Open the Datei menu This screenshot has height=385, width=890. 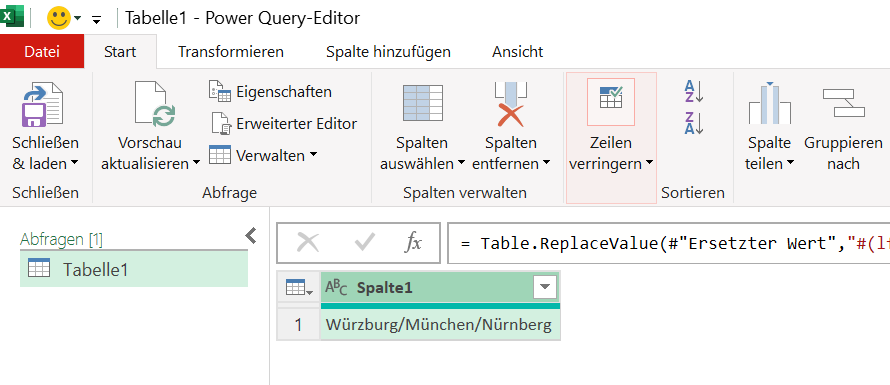(42, 52)
